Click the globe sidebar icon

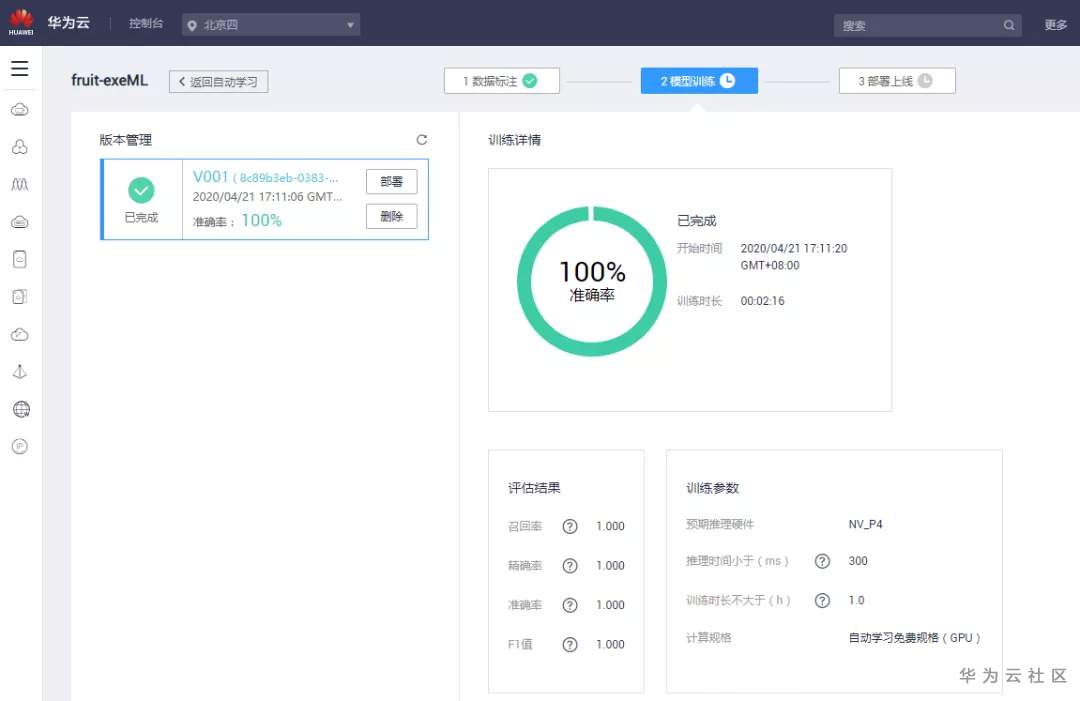[21, 409]
